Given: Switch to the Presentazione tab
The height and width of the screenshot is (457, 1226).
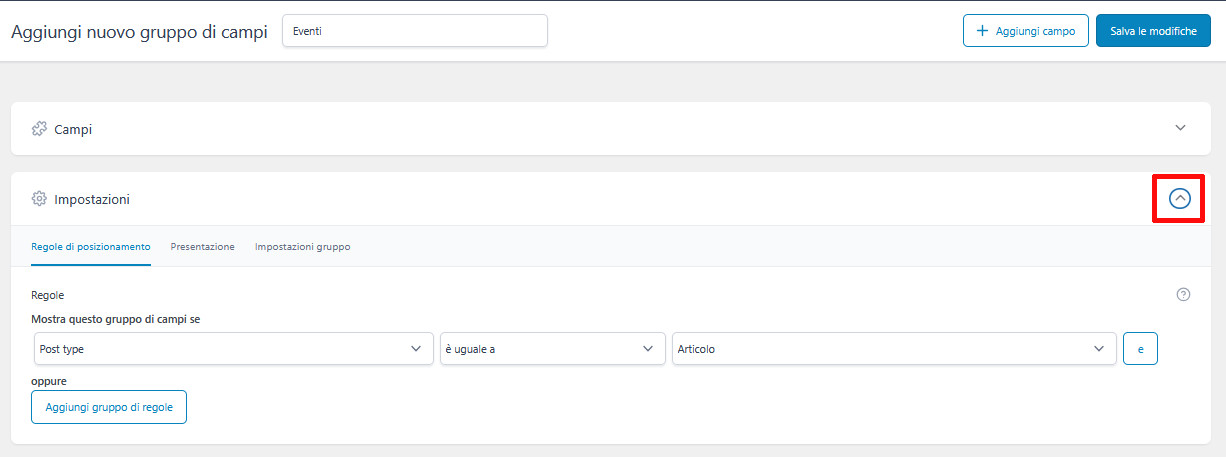Looking at the screenshot, I should click(x=202, y=246).
